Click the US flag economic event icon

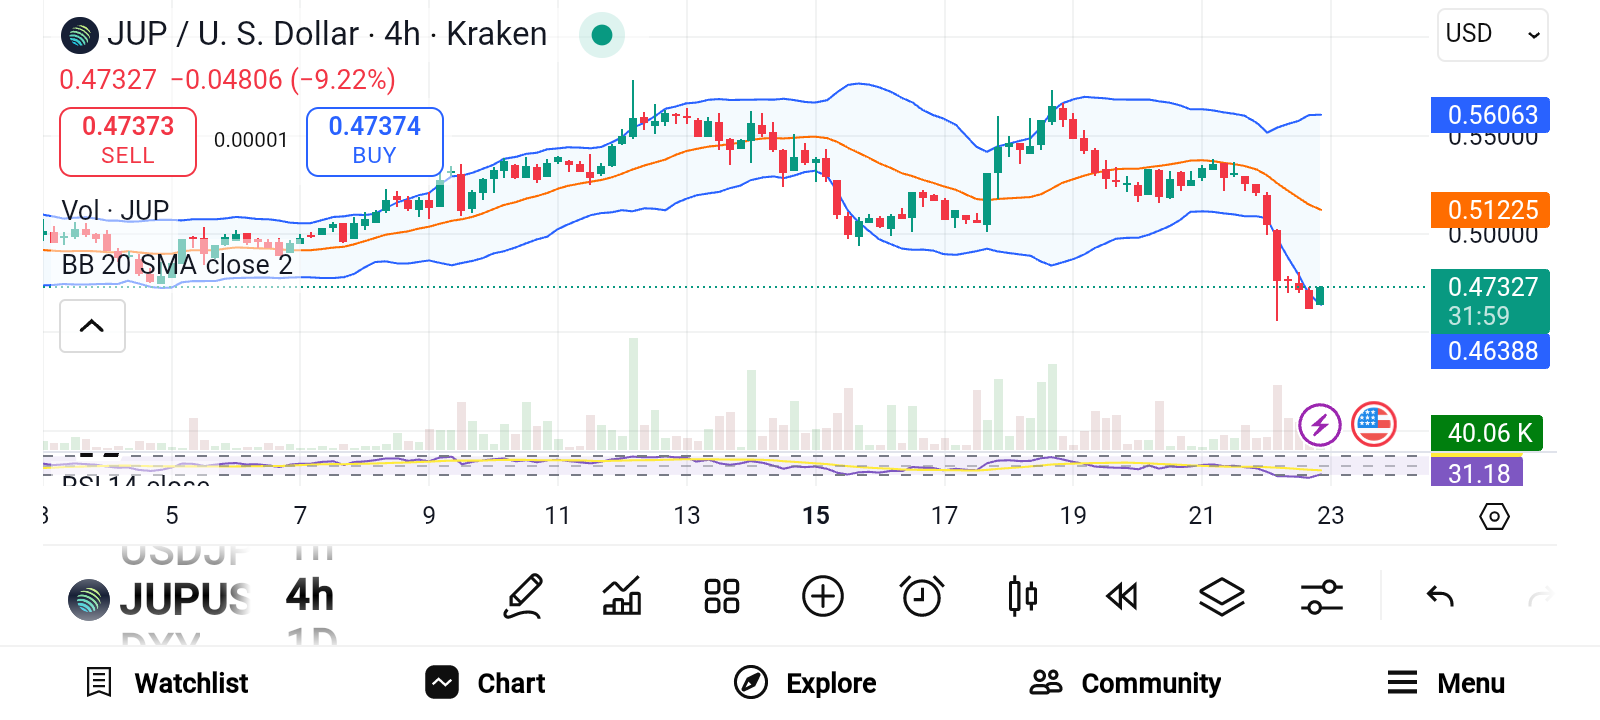1373,425
